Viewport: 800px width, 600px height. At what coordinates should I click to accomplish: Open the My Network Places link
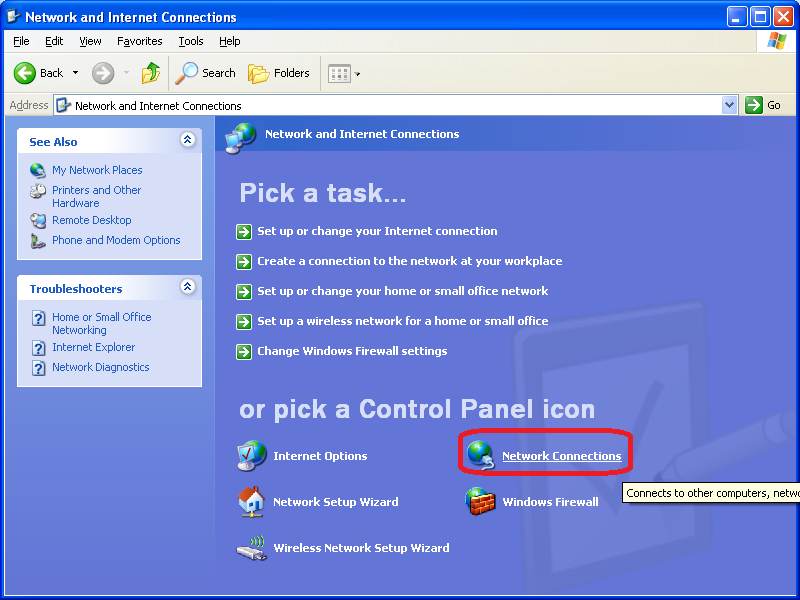point(97,170)
